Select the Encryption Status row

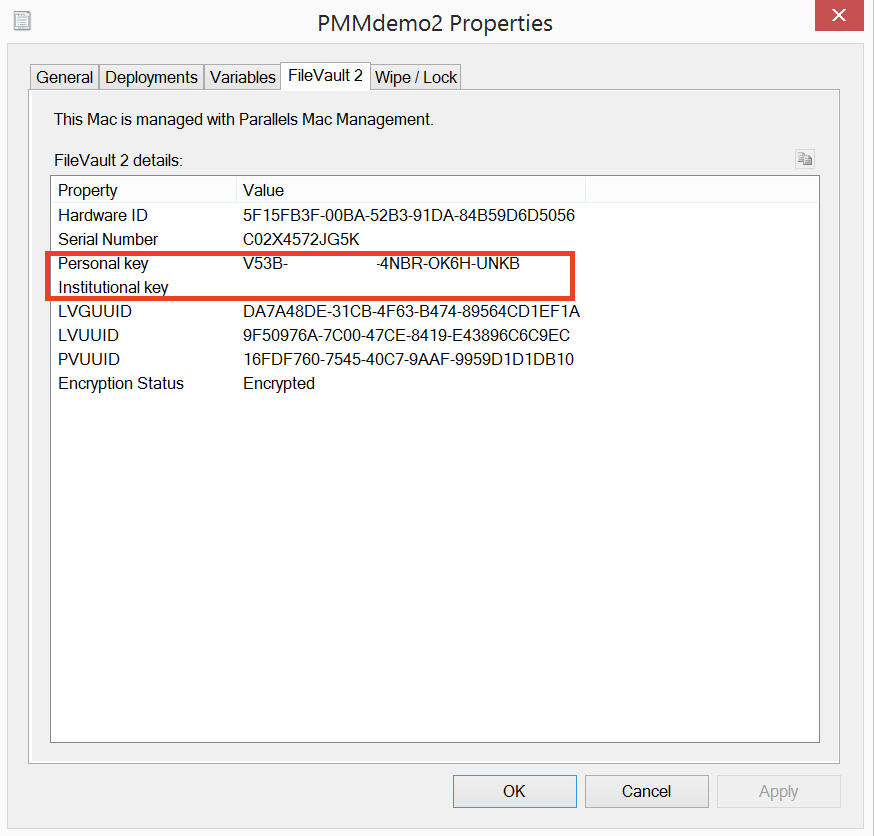[435, 383]
